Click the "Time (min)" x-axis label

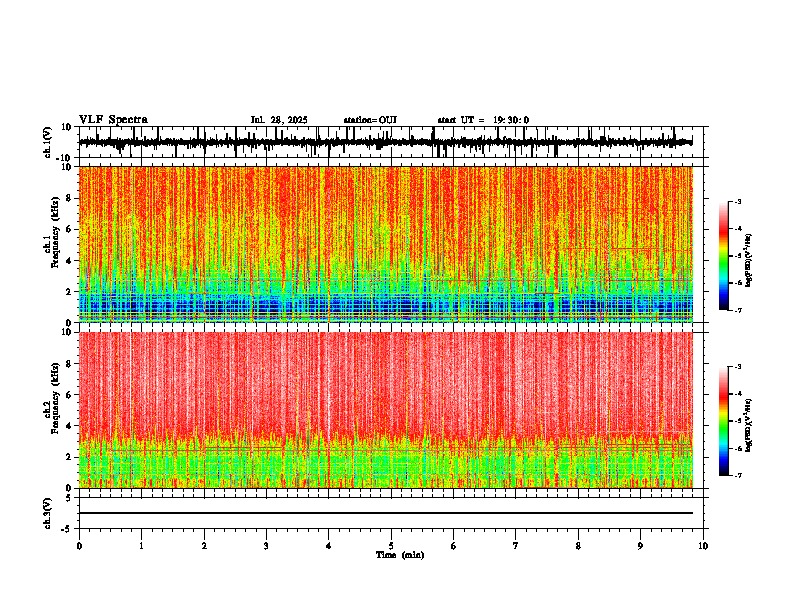point(400,555)
